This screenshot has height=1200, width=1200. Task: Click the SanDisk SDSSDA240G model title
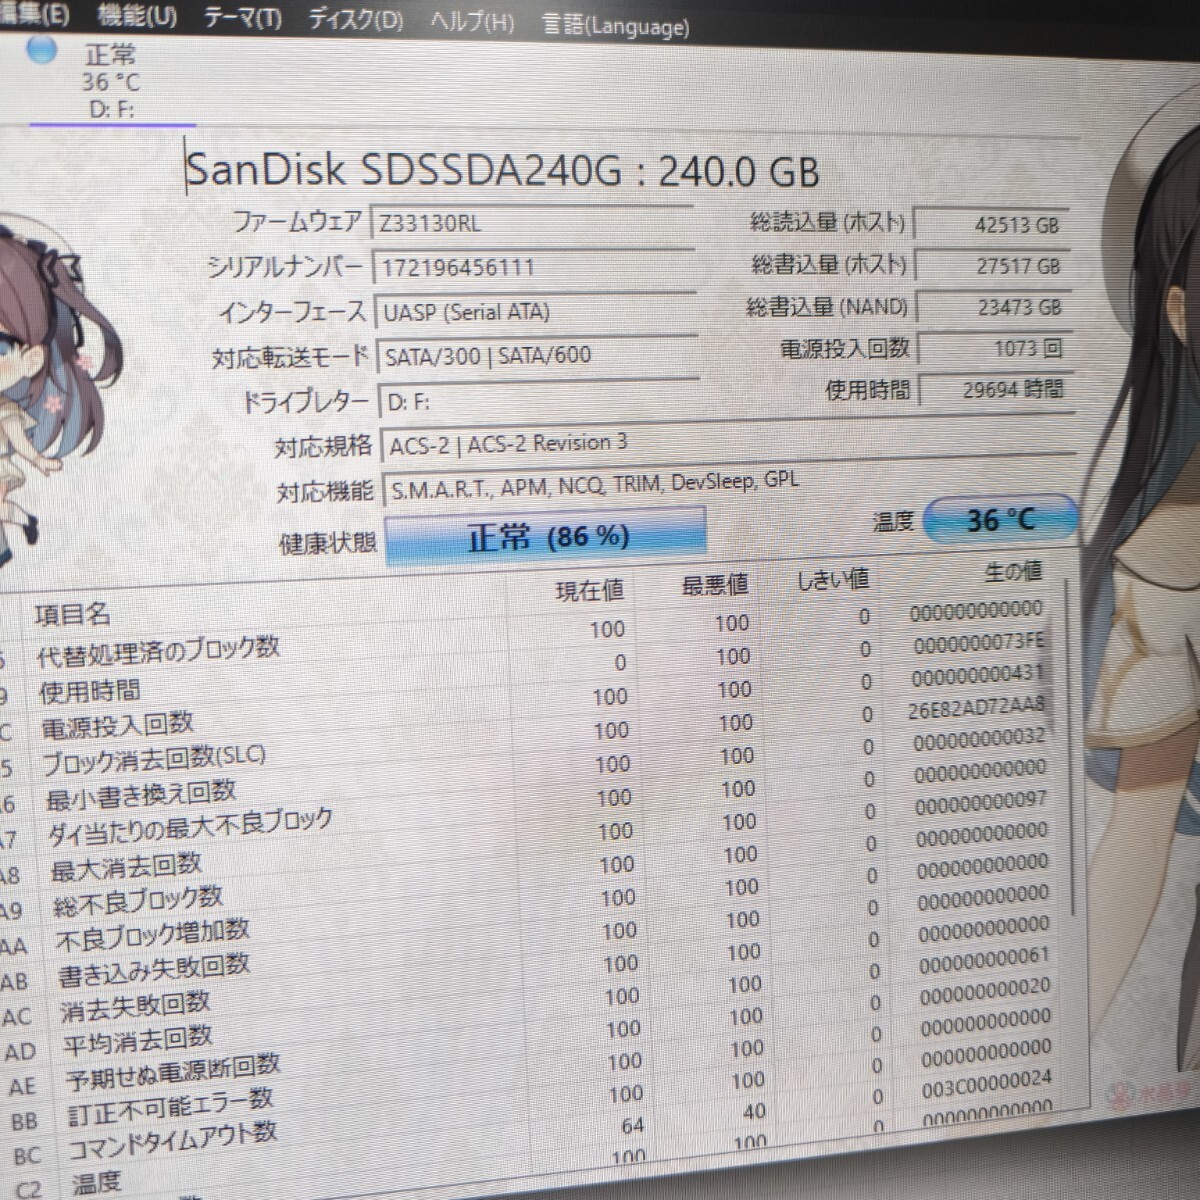(502, 171)
